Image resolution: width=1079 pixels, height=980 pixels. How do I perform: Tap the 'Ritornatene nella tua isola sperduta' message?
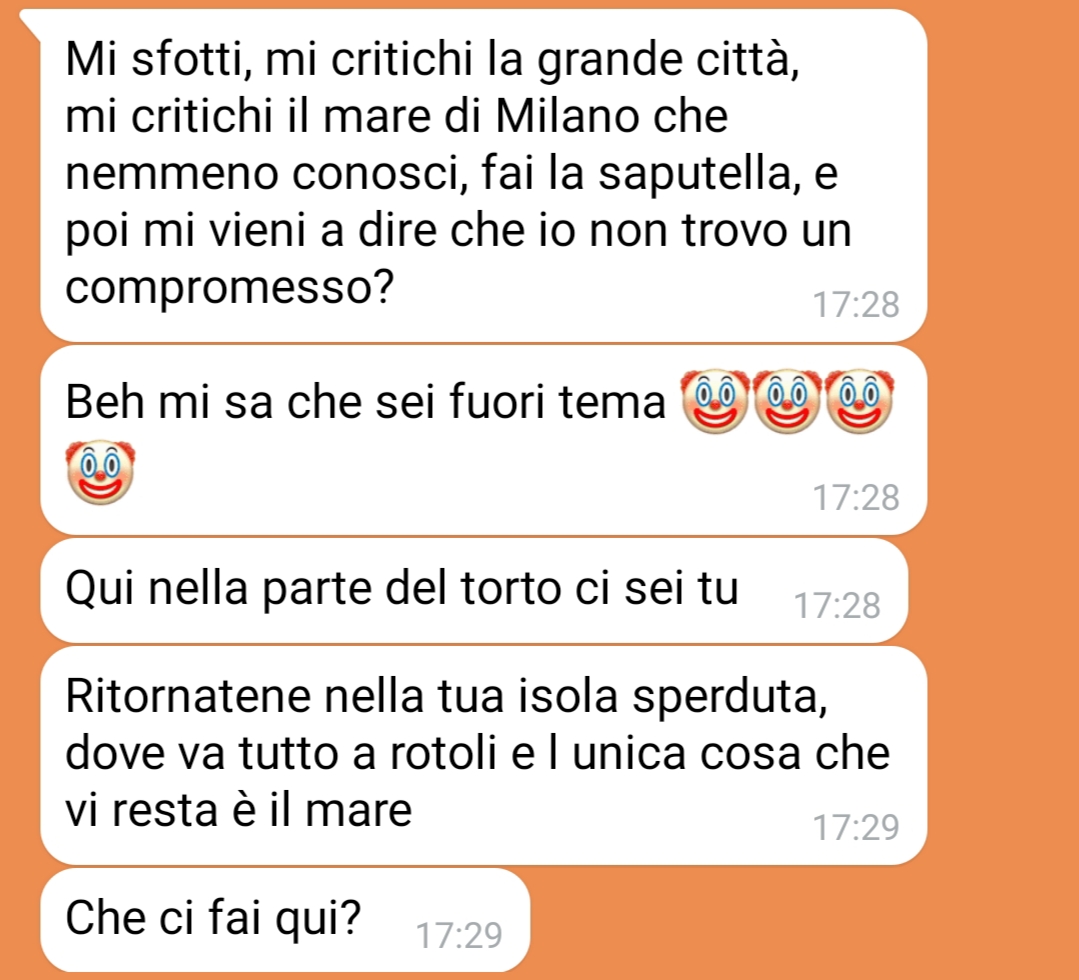tap(484, 756)
